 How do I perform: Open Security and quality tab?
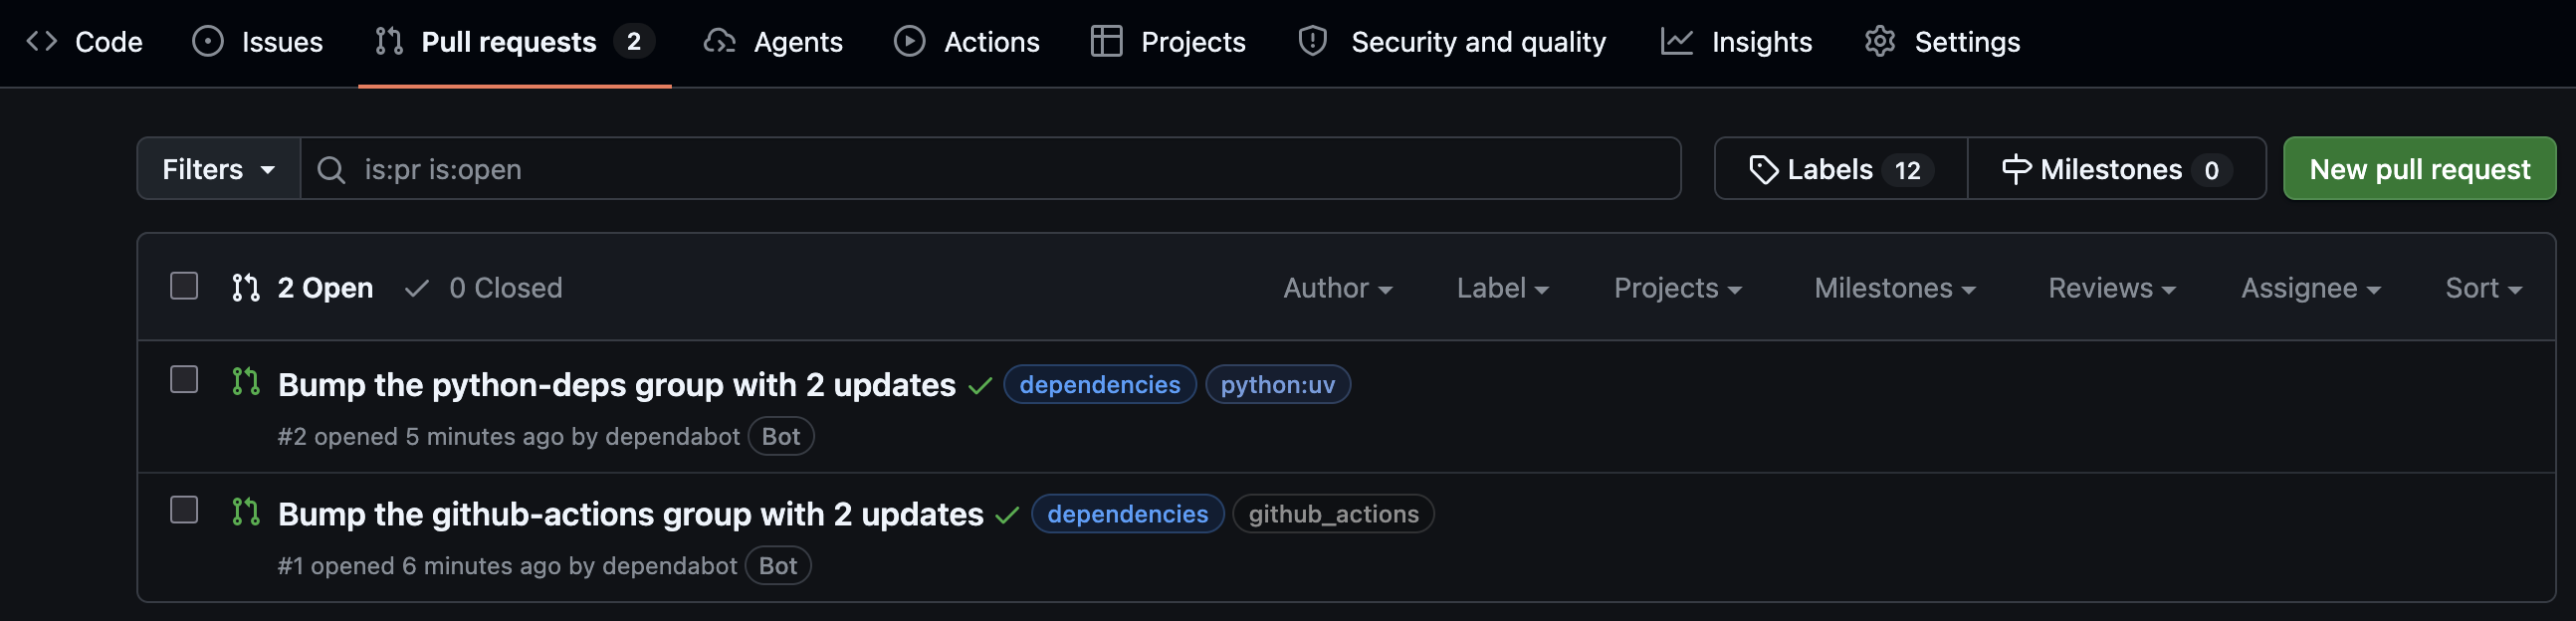pos(1452,42)
